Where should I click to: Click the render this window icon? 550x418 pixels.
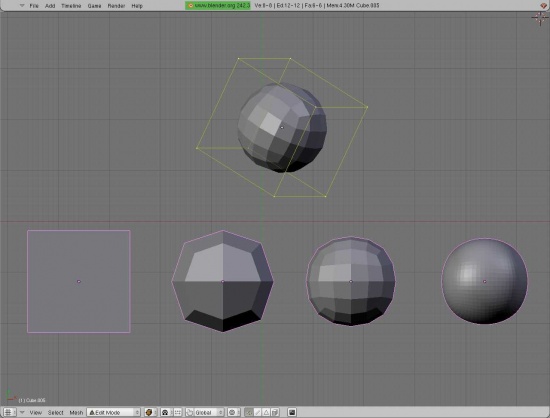292,412
